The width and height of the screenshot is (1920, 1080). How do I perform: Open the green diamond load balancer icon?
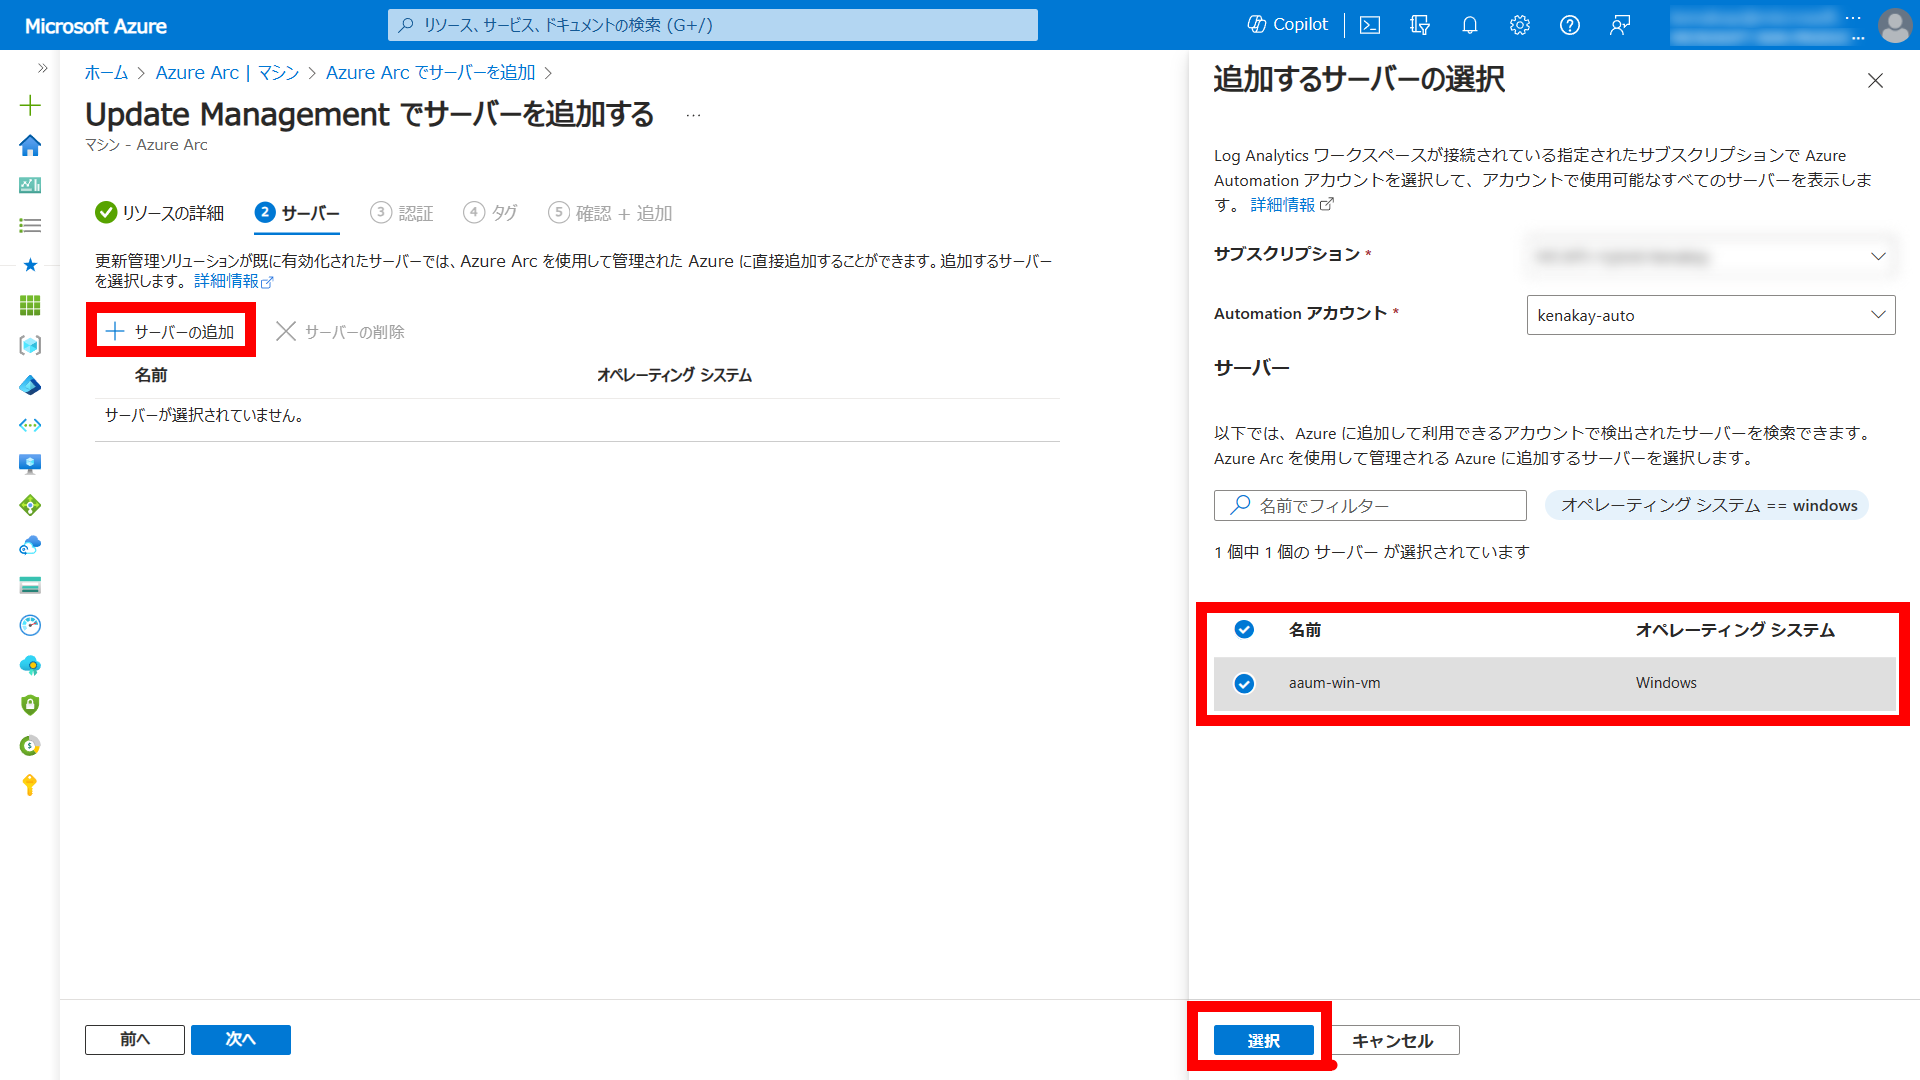point(30,505)
